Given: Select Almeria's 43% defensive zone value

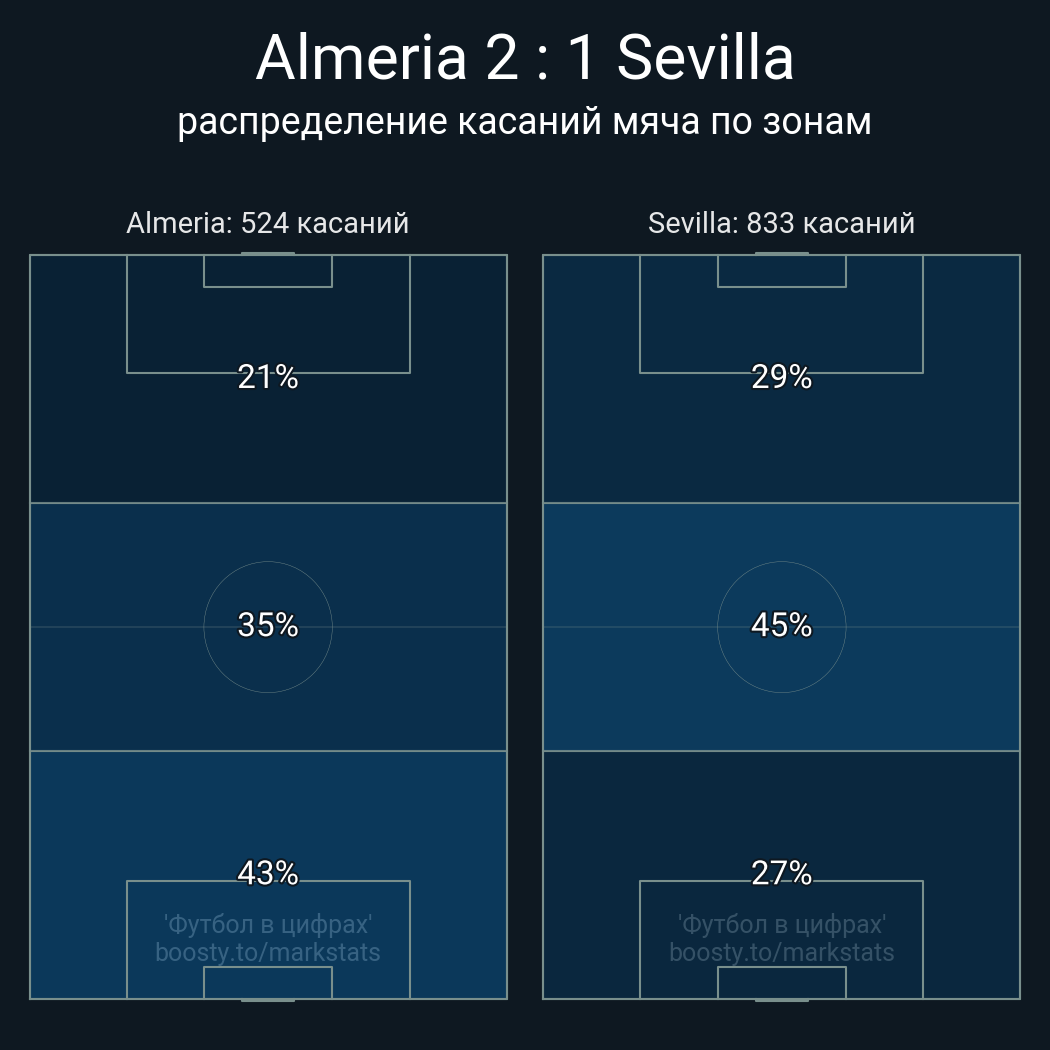Looking at the screenshot, I should [x=268, y=873].
